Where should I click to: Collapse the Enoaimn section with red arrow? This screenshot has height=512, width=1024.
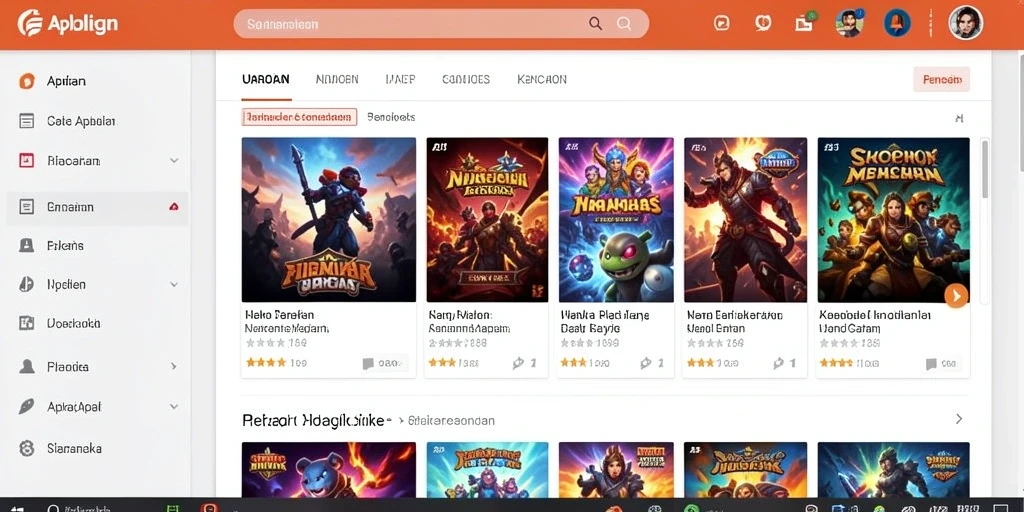(174, 207)
